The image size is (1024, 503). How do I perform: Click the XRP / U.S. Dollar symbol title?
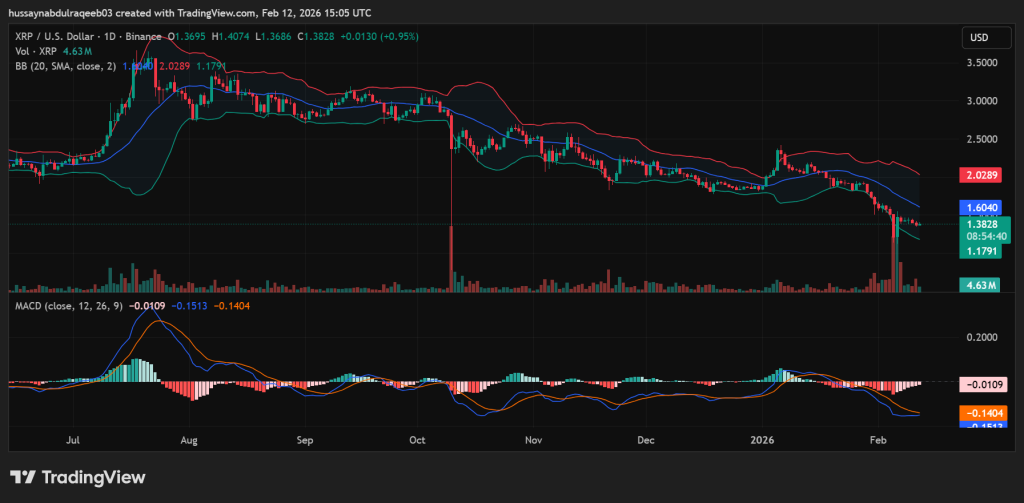coord(60,36)
